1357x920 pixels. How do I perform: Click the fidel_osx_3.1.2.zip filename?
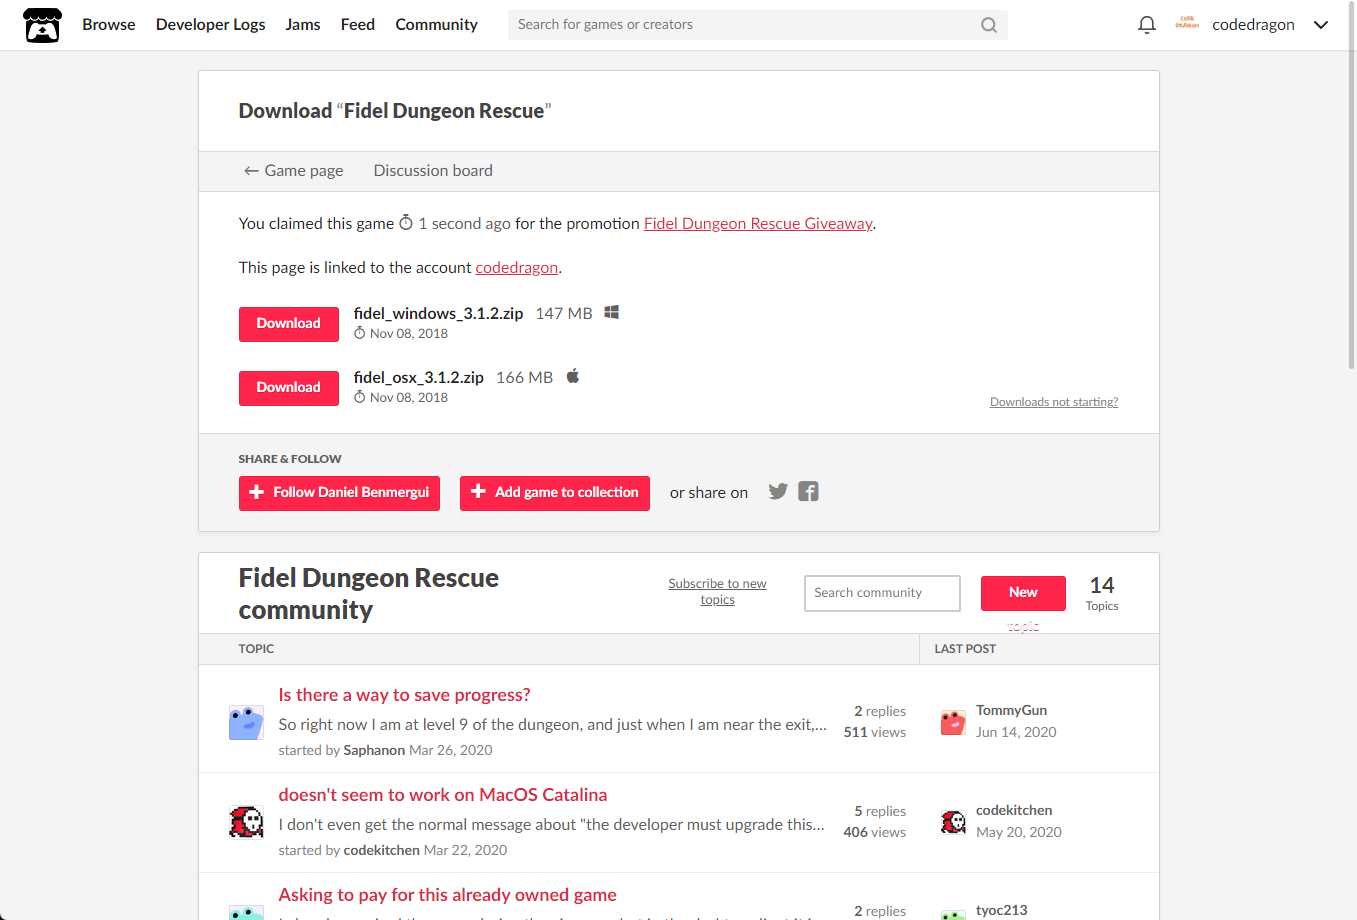[x=418, y=377]
